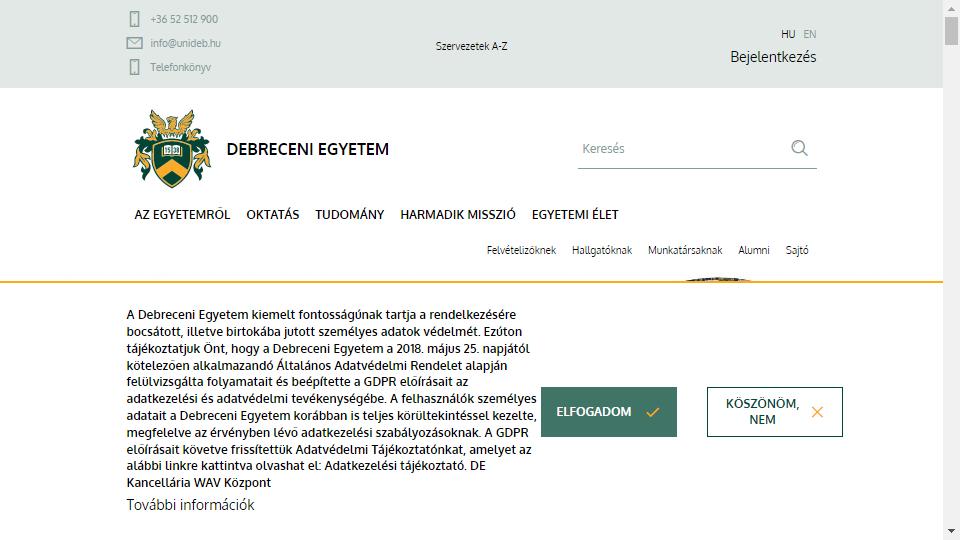Decline with KÖSZÖNÖM, NEM button
This screenshot has width=960, height=540.
774,412
